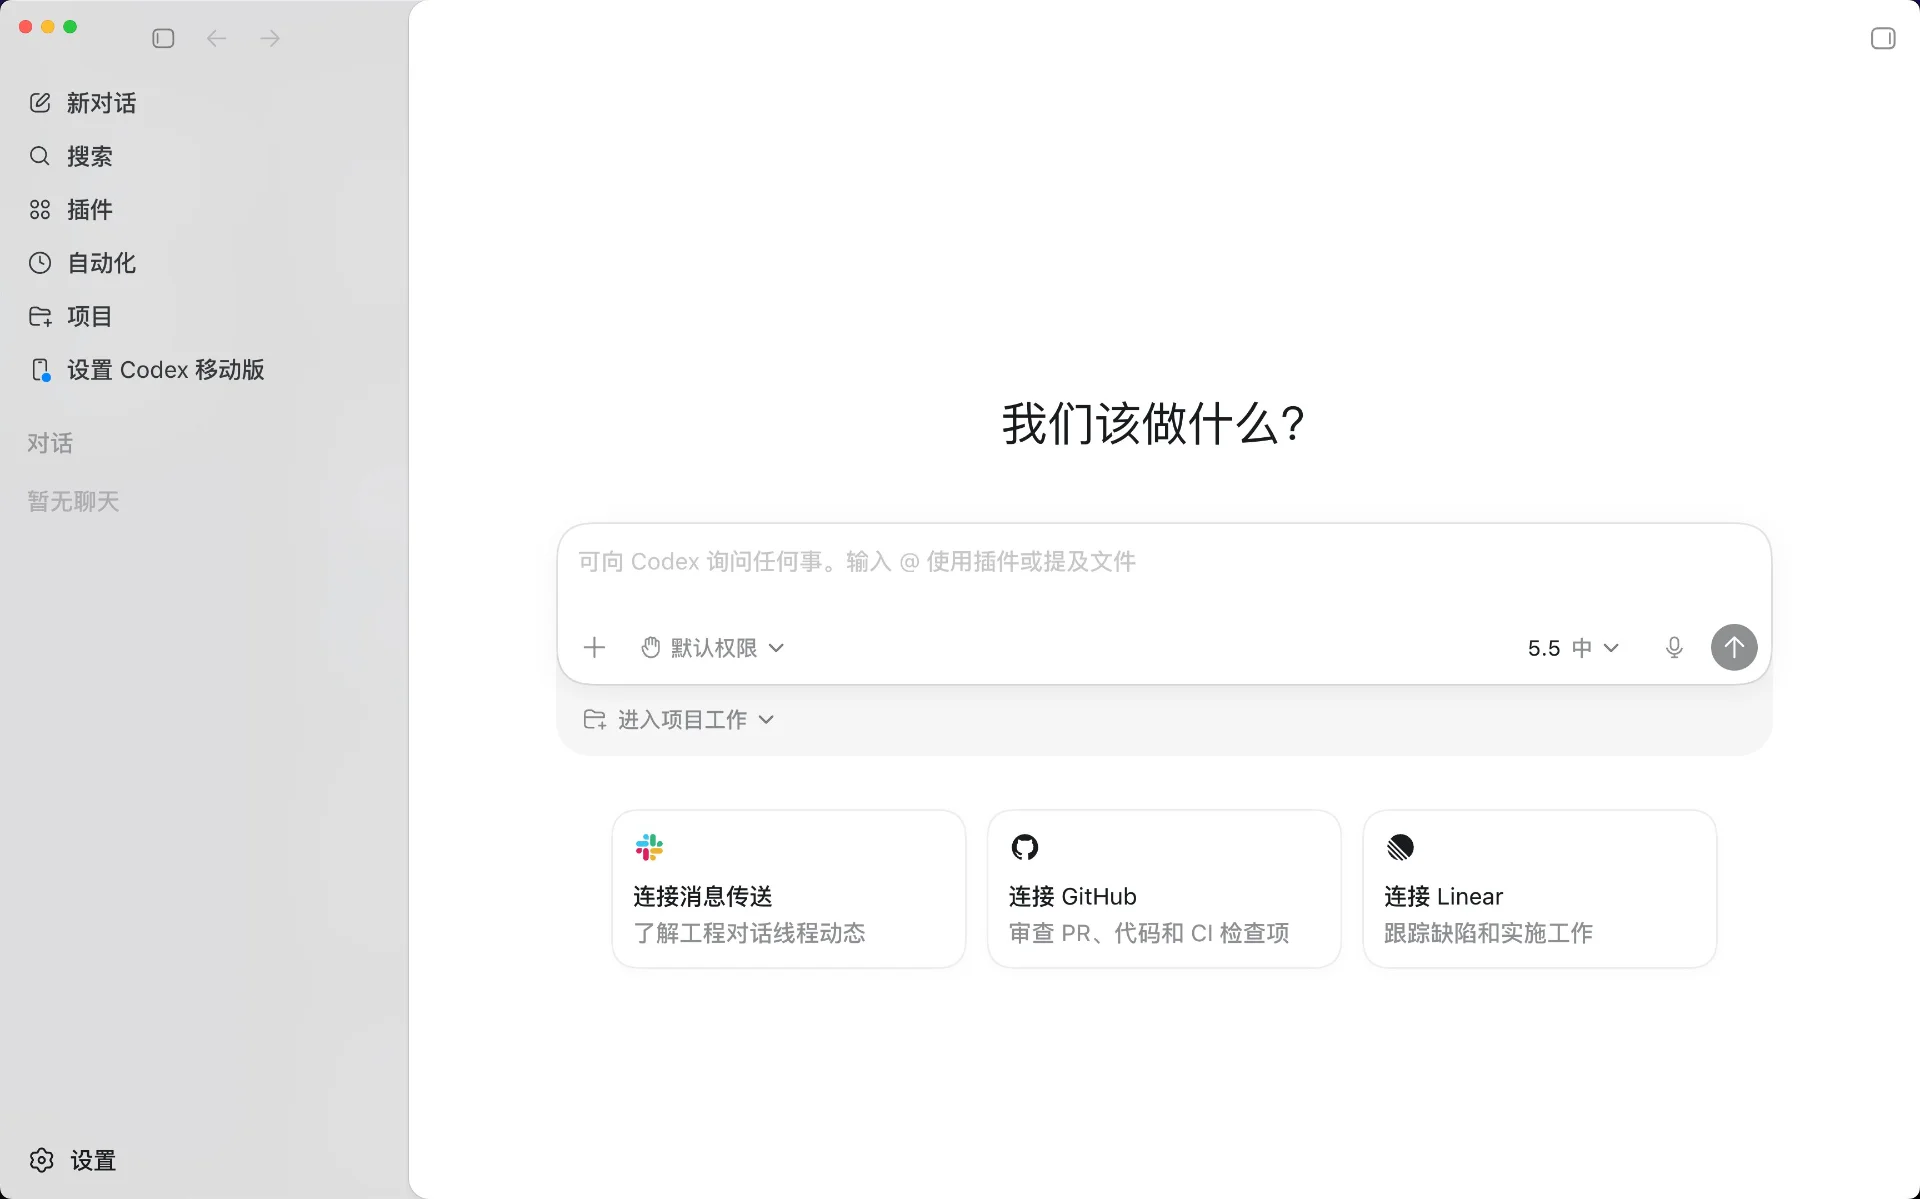Click the 对话 section header
The image size is (1920, 1199).
pyautogui.click(x=50, y=443)
